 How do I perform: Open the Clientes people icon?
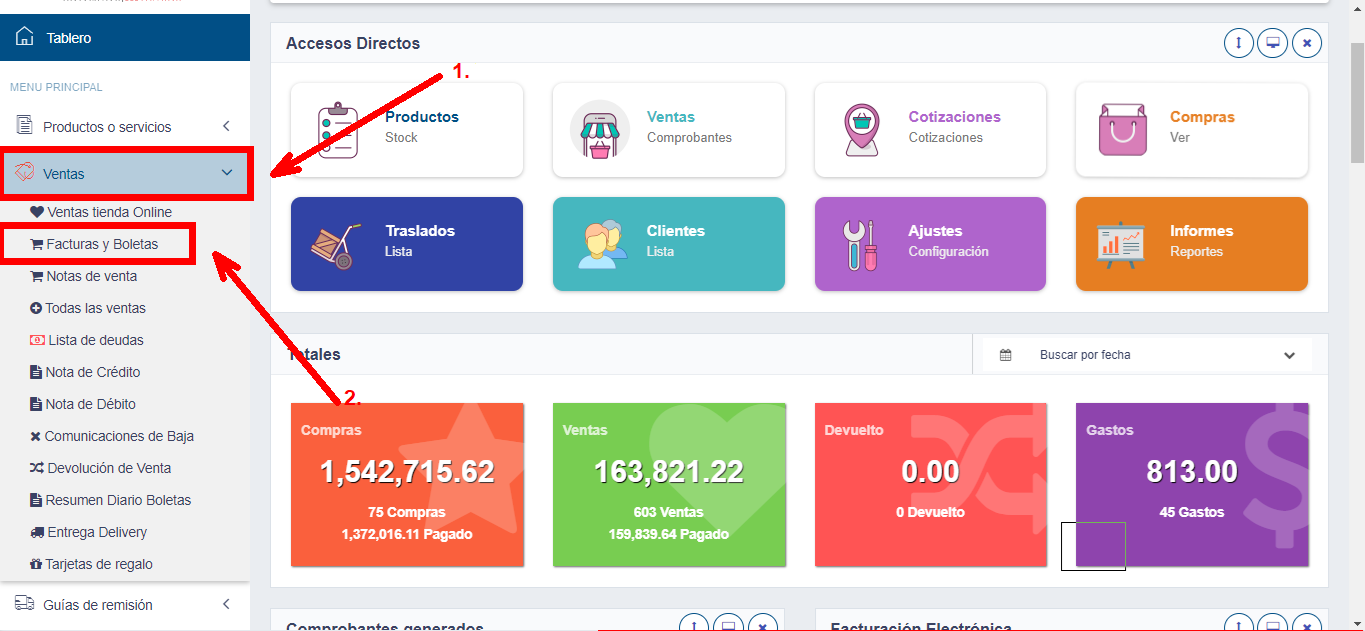[600, 244]
